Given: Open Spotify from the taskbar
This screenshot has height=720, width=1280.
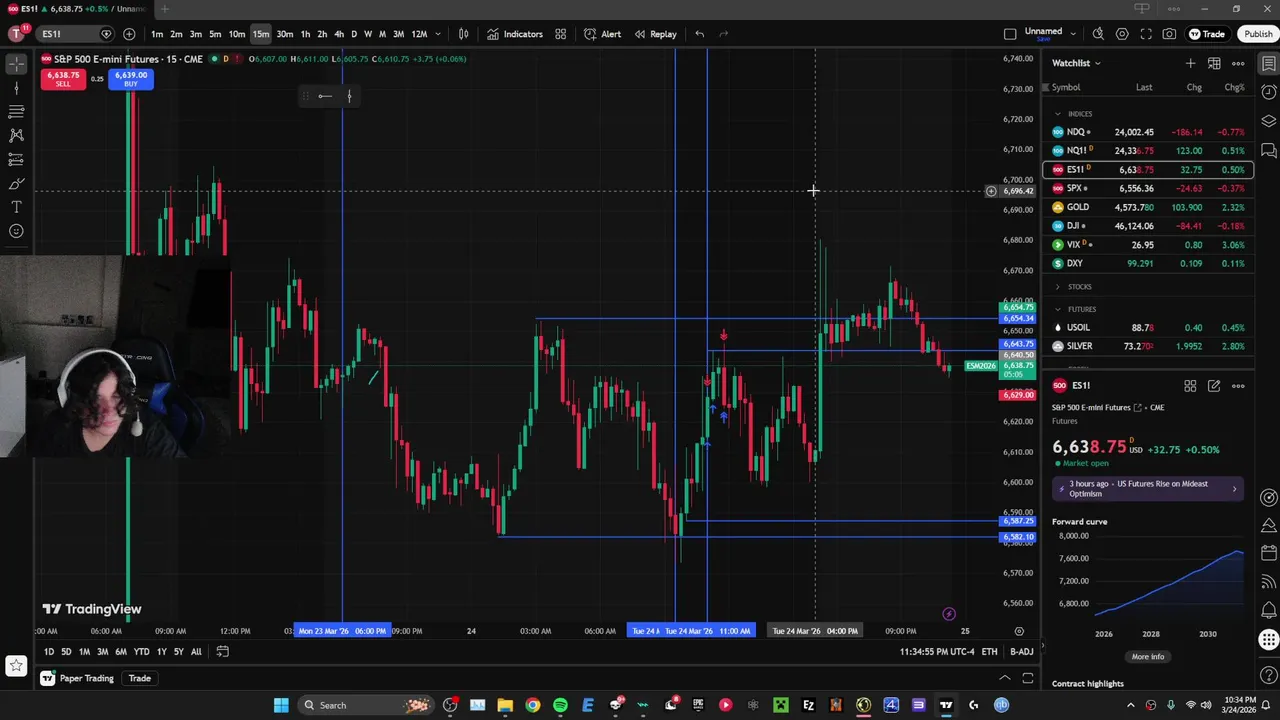Looking at the screenshot, I should 560,705.
